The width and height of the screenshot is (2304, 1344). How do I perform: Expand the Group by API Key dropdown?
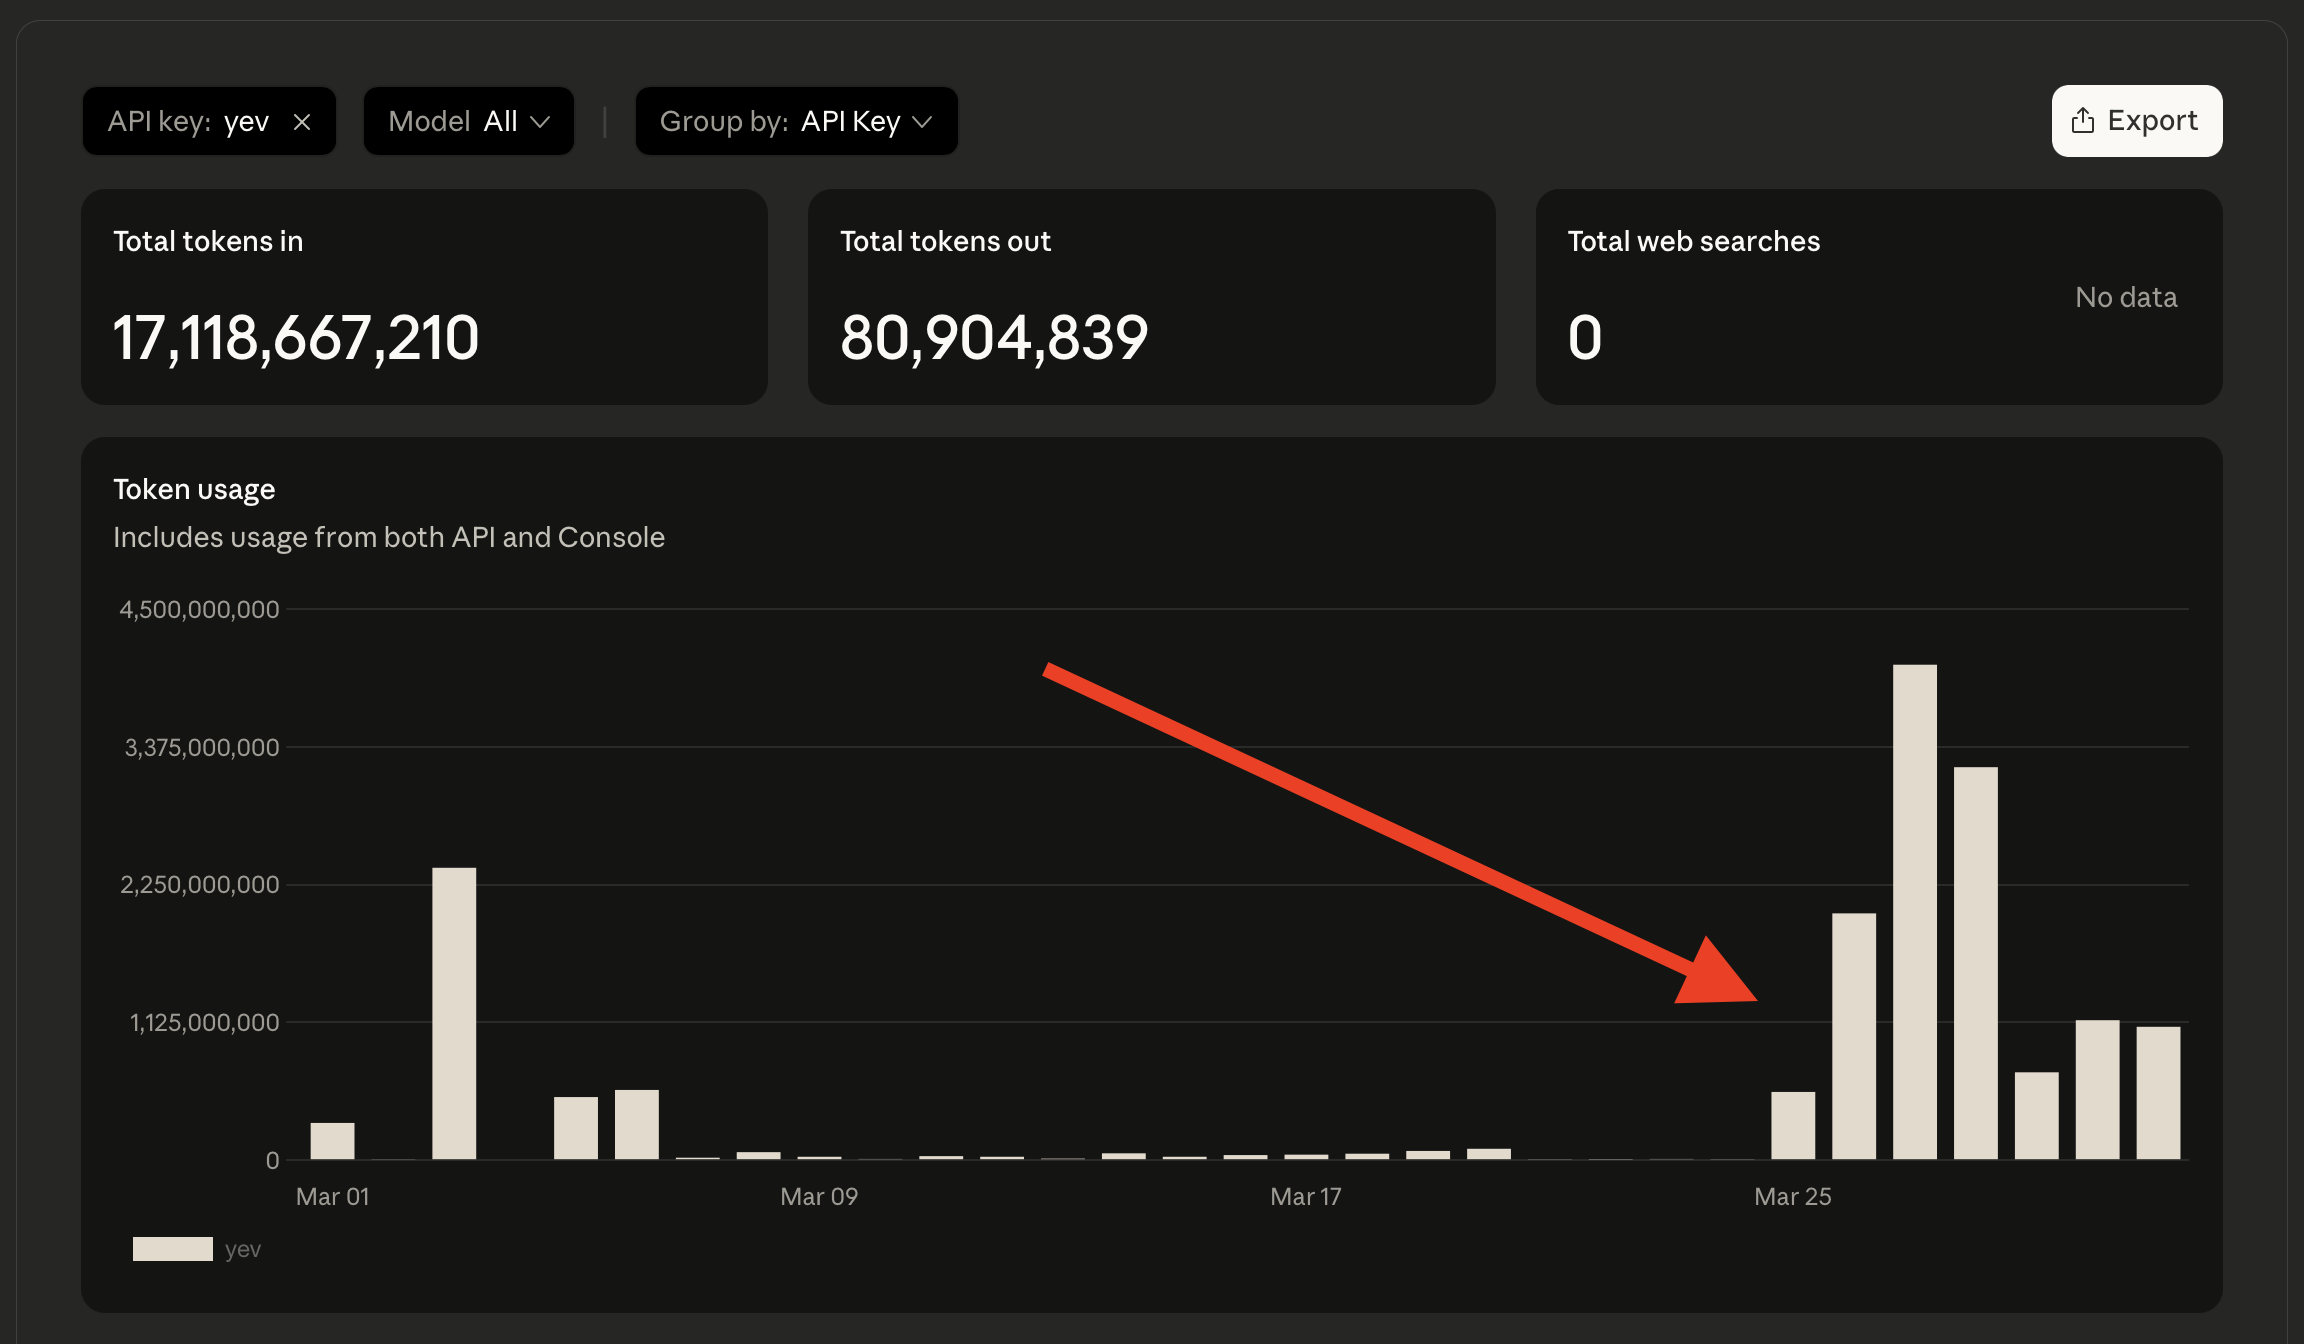[796, 122]
